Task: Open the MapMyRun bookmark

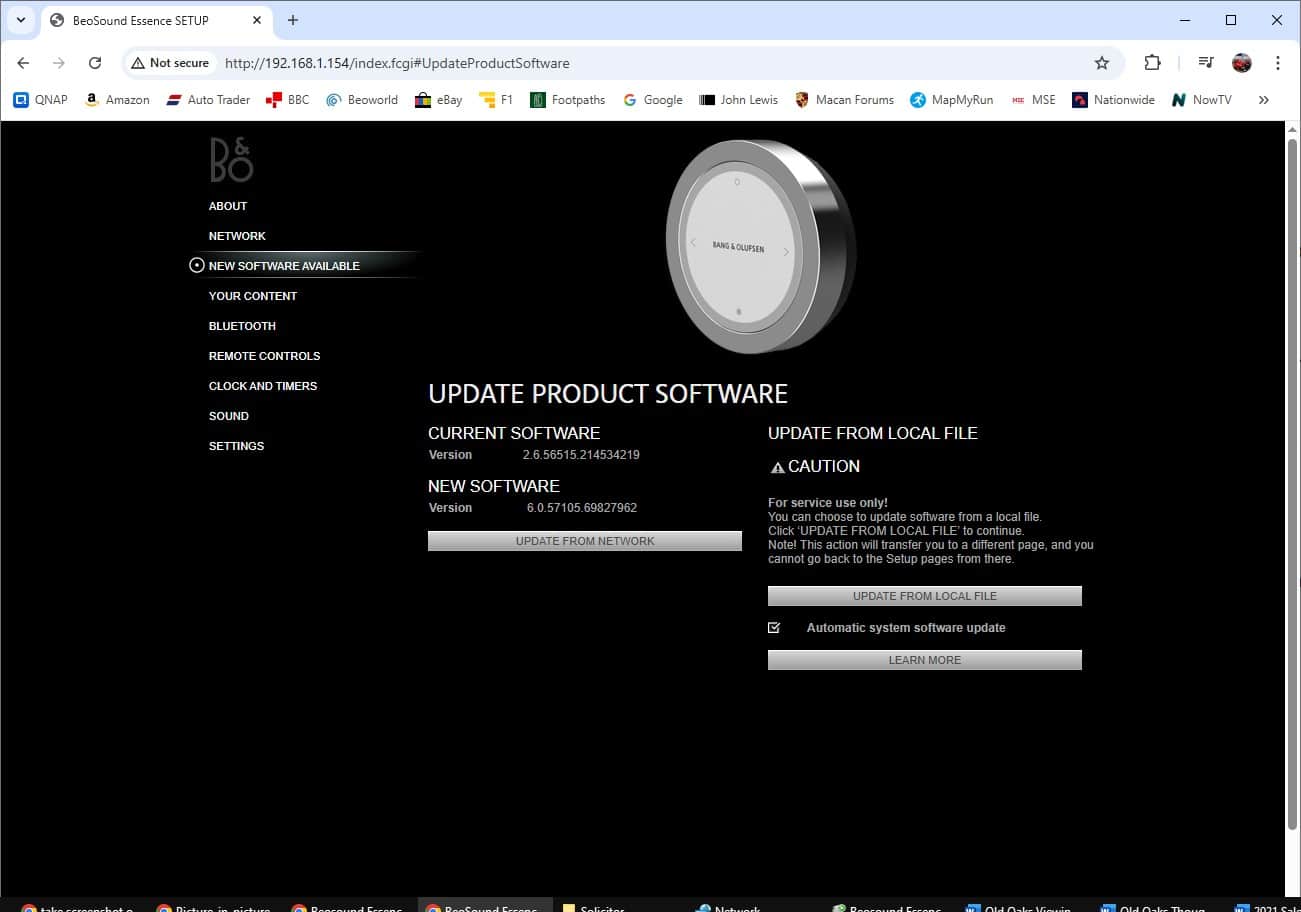Action: (x=951, y=100)
